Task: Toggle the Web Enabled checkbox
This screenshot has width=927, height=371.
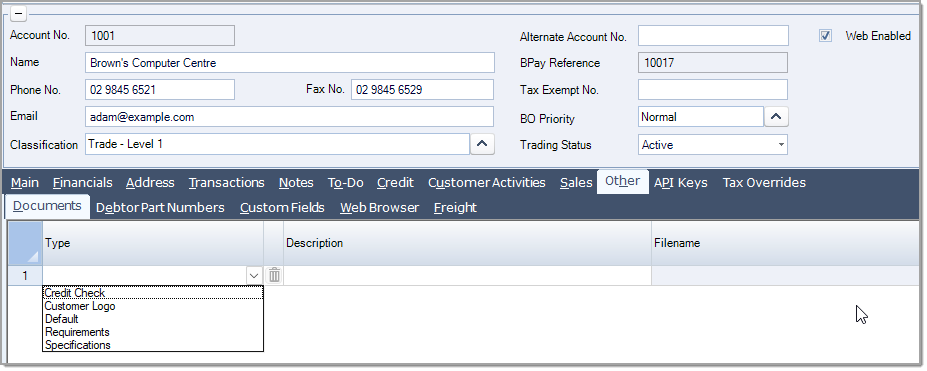Action: [825, 35]
